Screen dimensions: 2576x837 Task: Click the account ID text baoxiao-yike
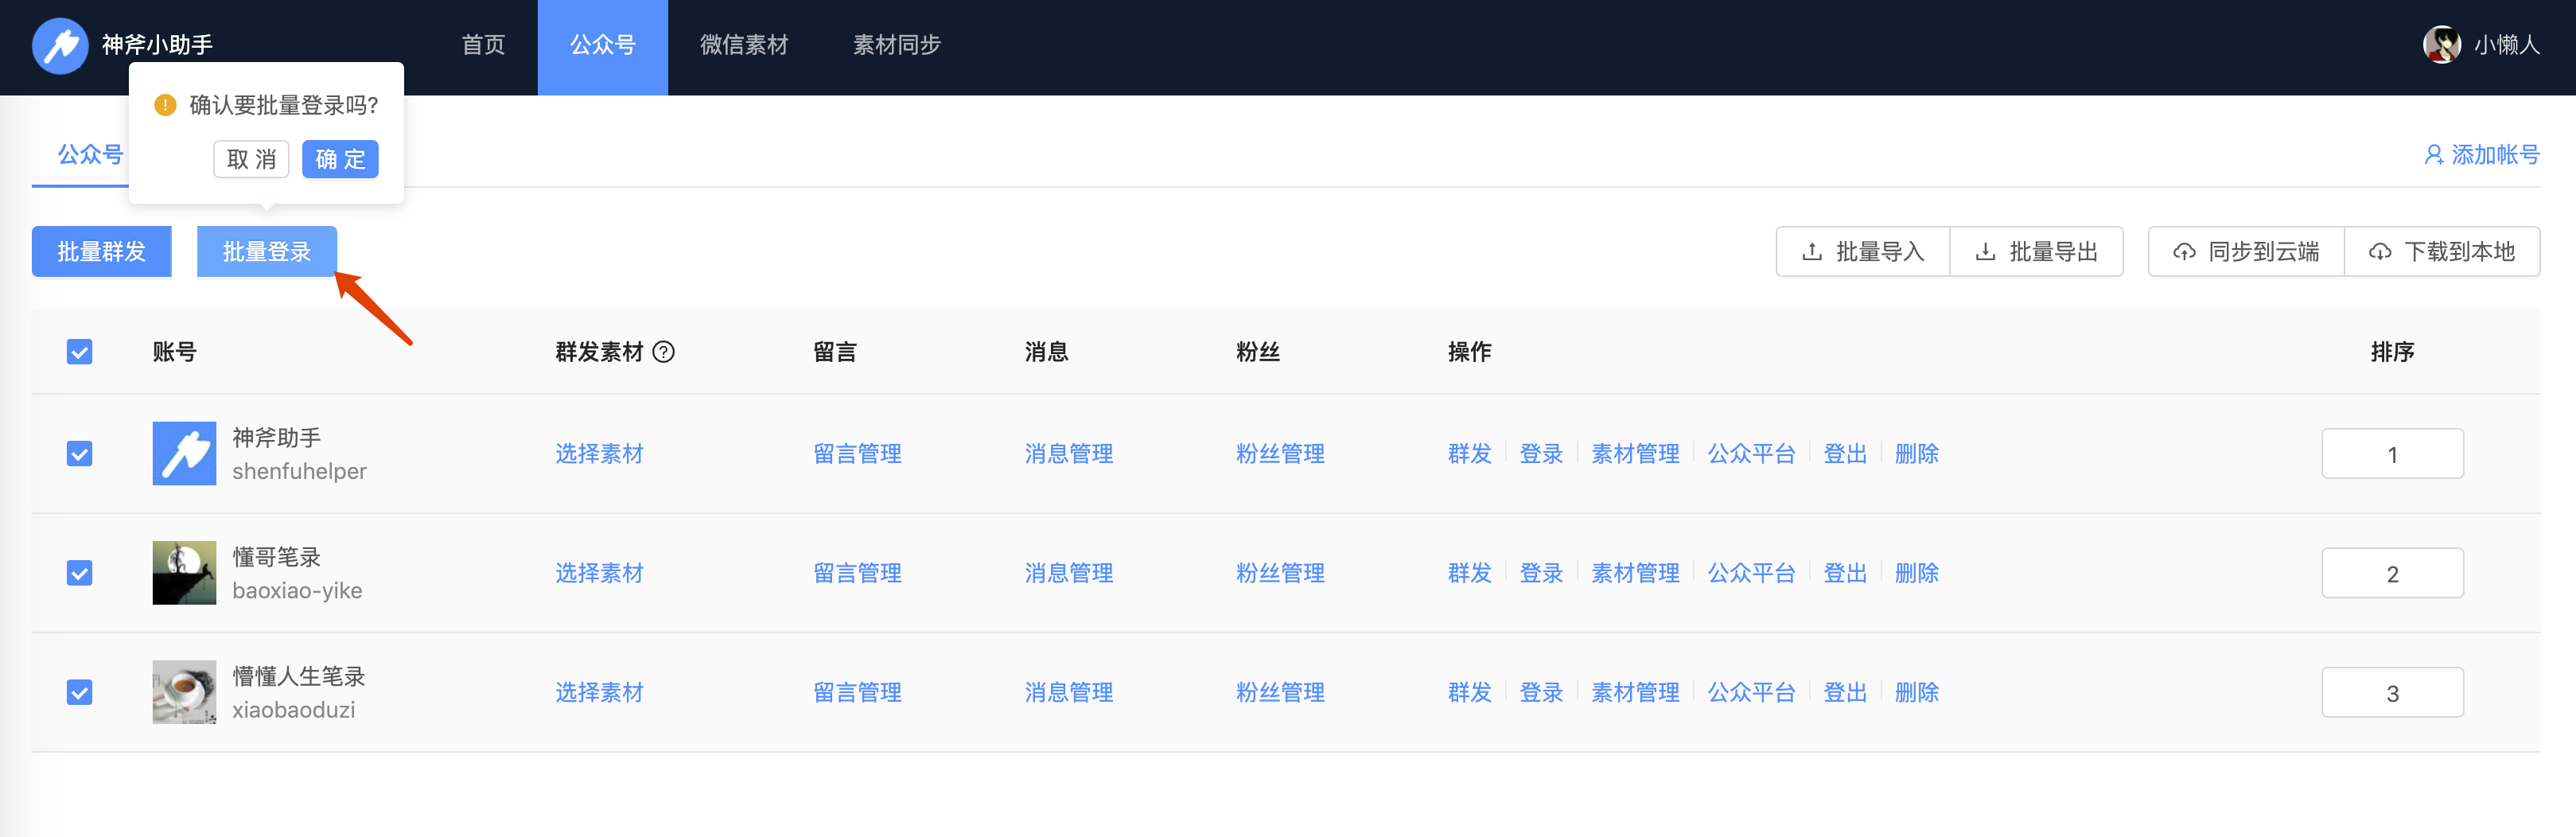click(297, 590)
